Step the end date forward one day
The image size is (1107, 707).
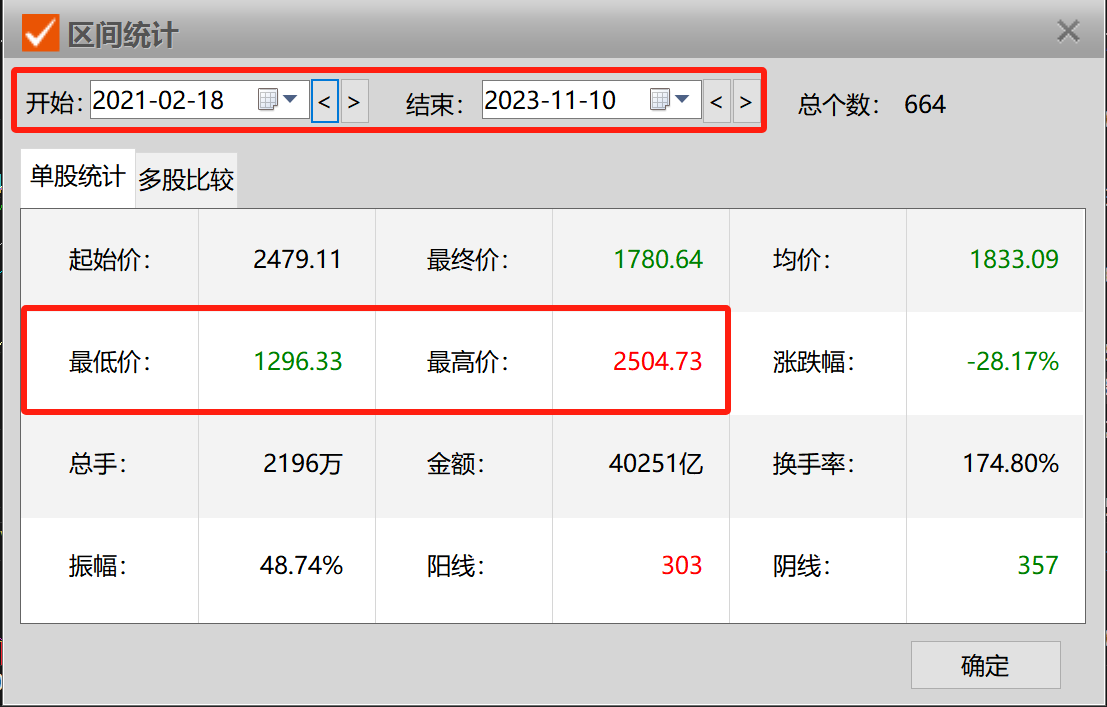point(746,101)
